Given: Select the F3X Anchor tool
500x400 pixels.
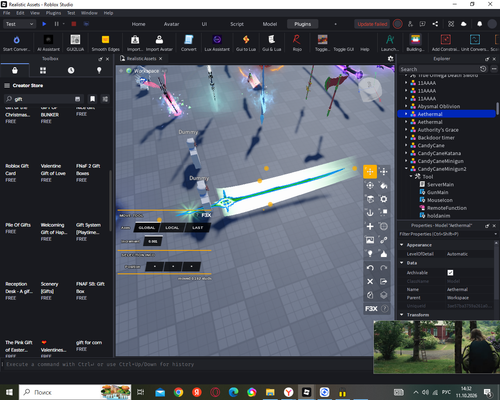Looking at the screenshot, I should pyautogui.click(x=370, y=213).
